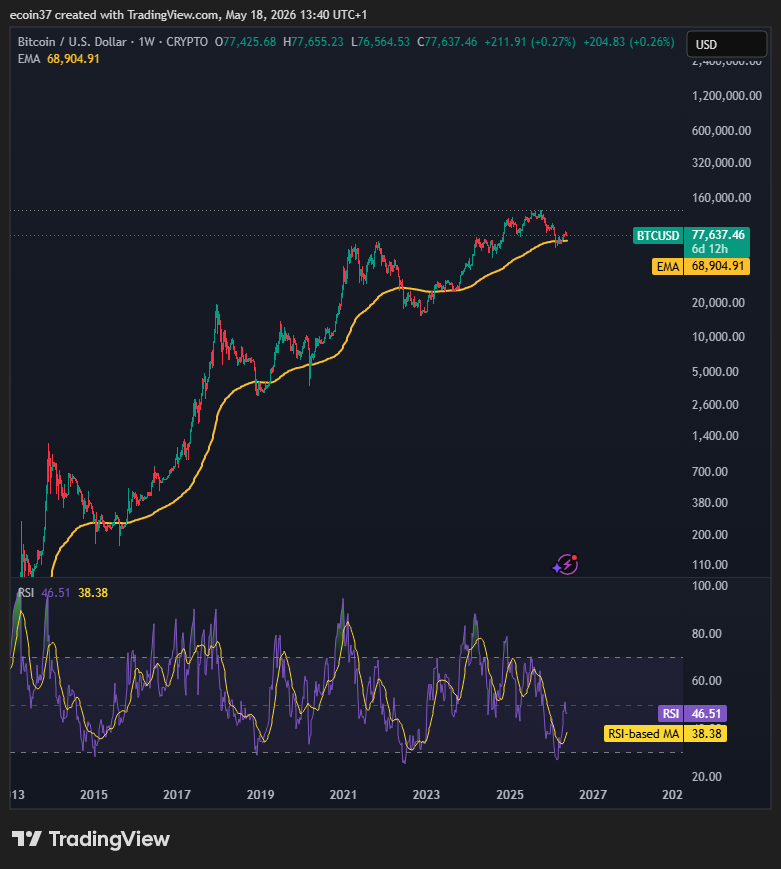This screenshot has width=781, height=869.
Task: Click the 6d 12h countdown label
Action: pos(709,249)
